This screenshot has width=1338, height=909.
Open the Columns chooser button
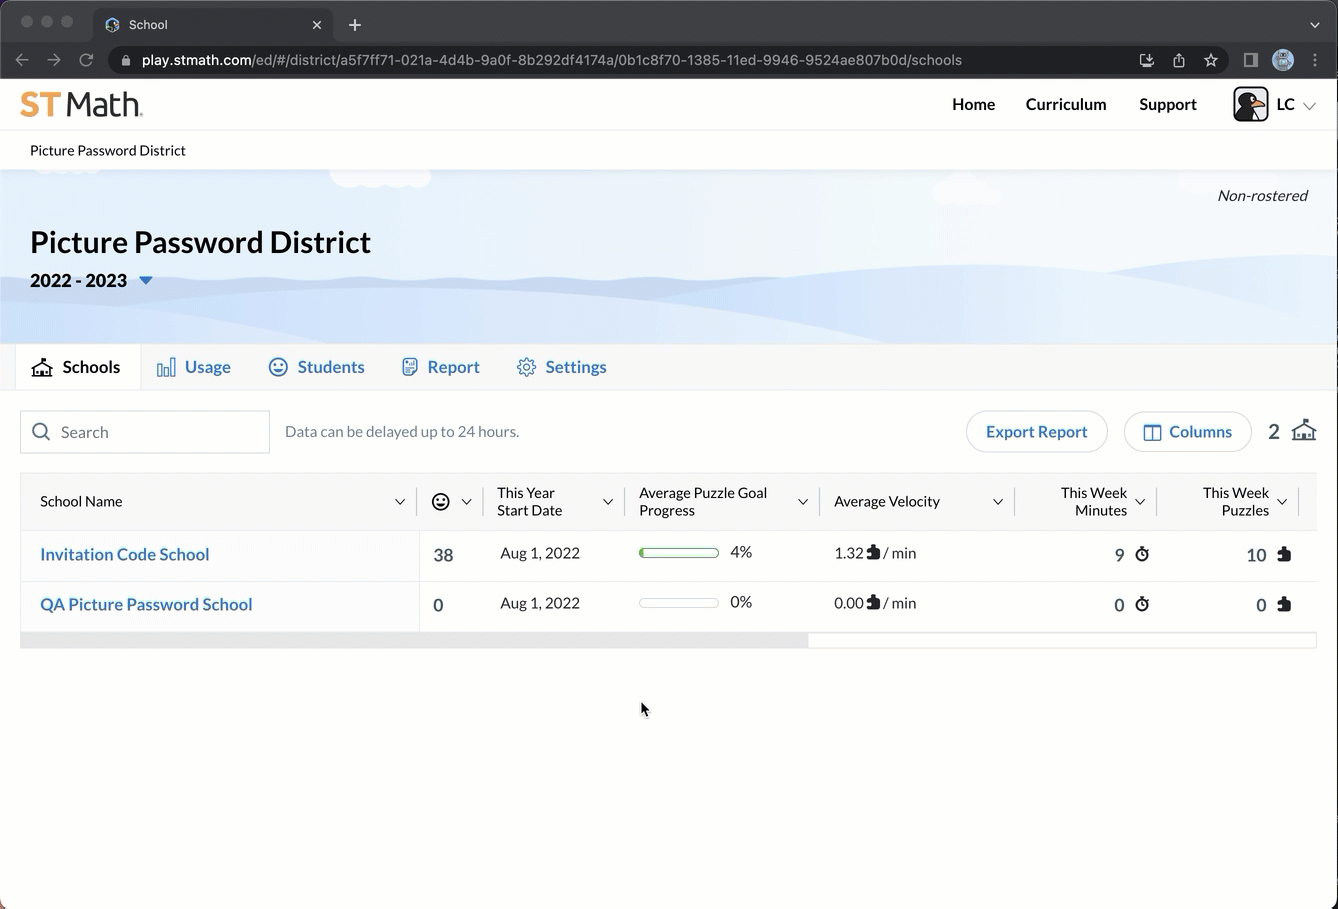point(1187,432)
